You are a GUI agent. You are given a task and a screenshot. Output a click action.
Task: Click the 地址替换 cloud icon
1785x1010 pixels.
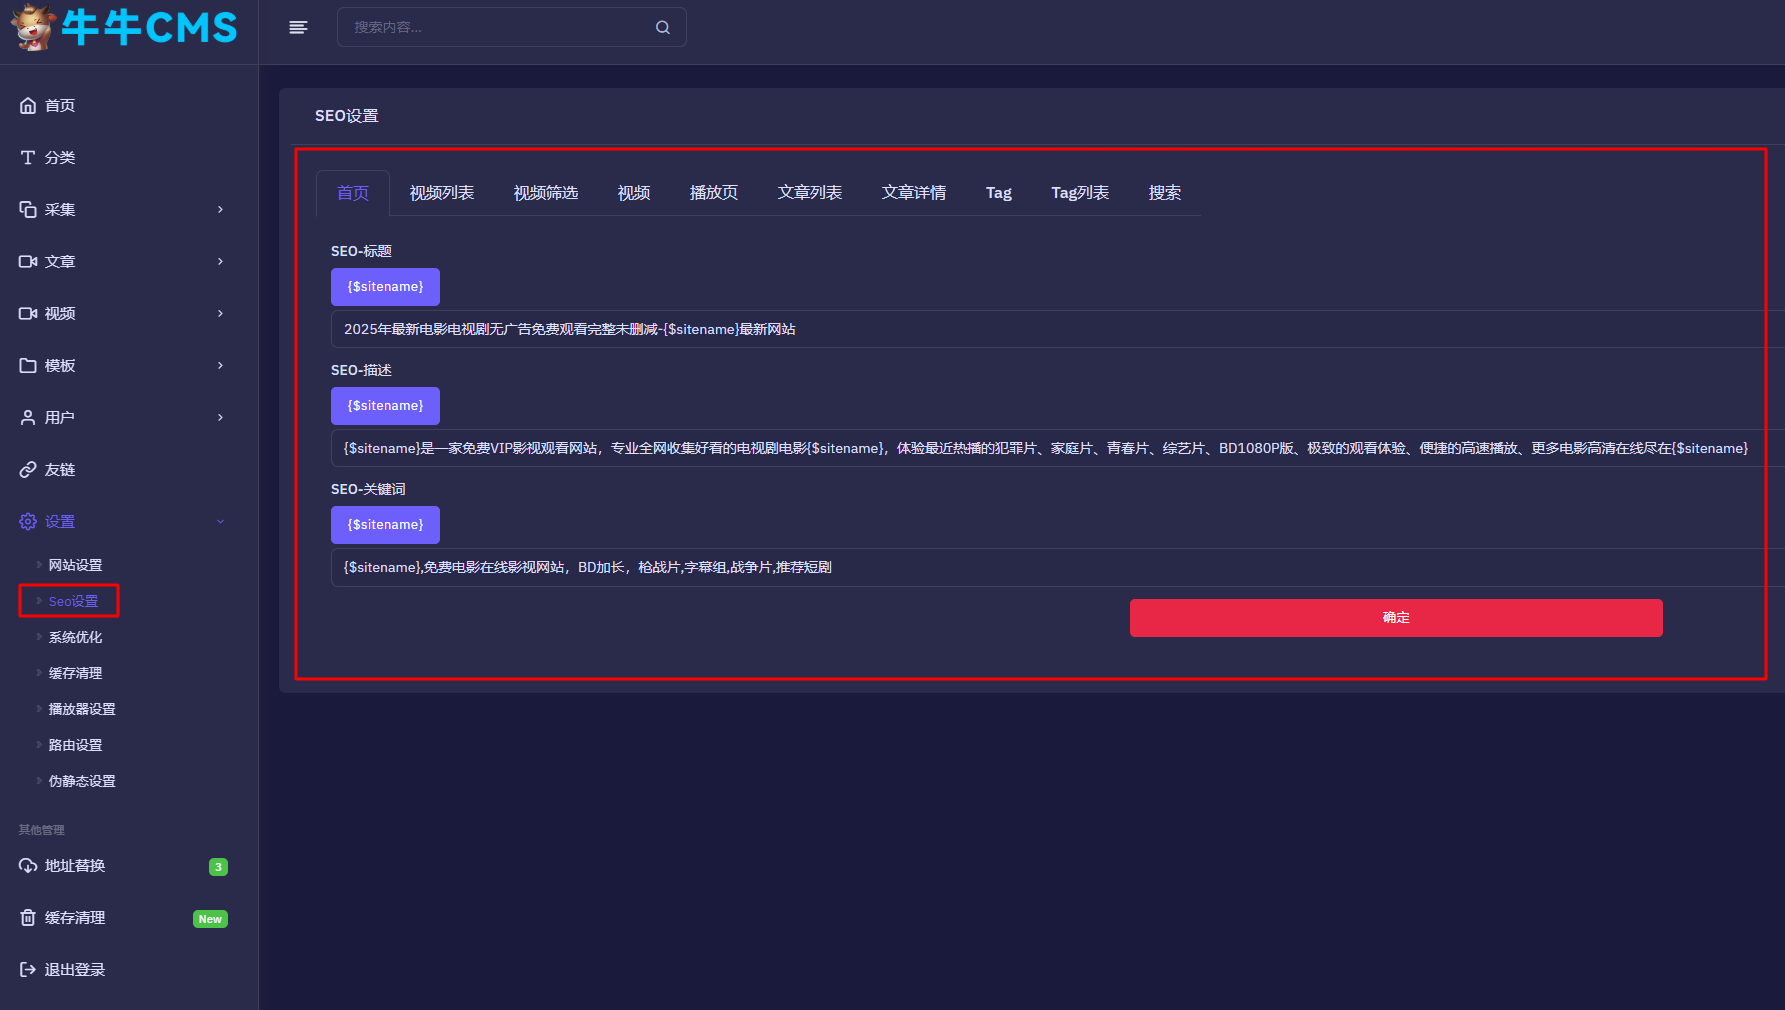[28, 865]
